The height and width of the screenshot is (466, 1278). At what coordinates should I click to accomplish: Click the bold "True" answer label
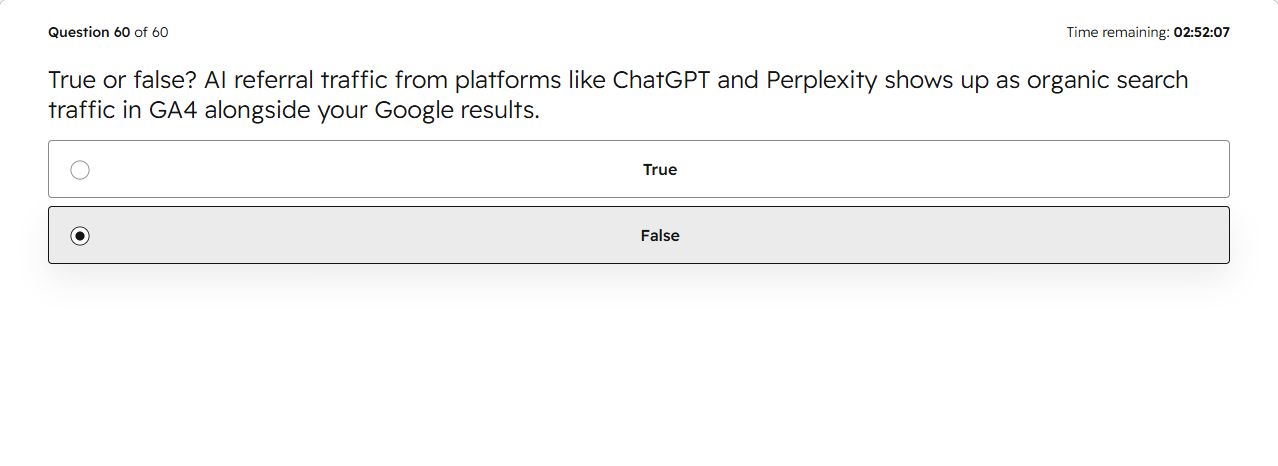660,170
